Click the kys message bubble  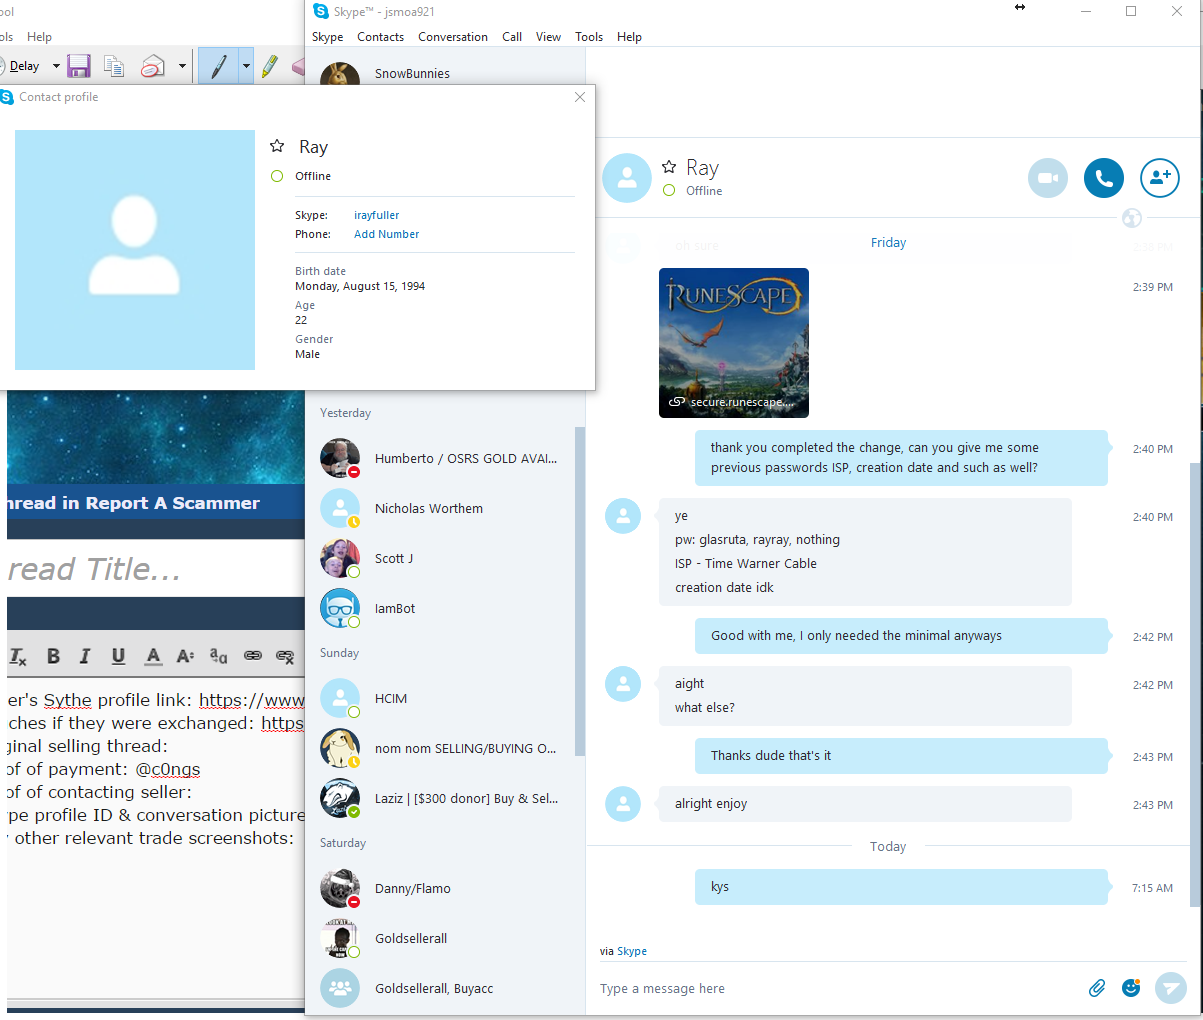[903, 887]
